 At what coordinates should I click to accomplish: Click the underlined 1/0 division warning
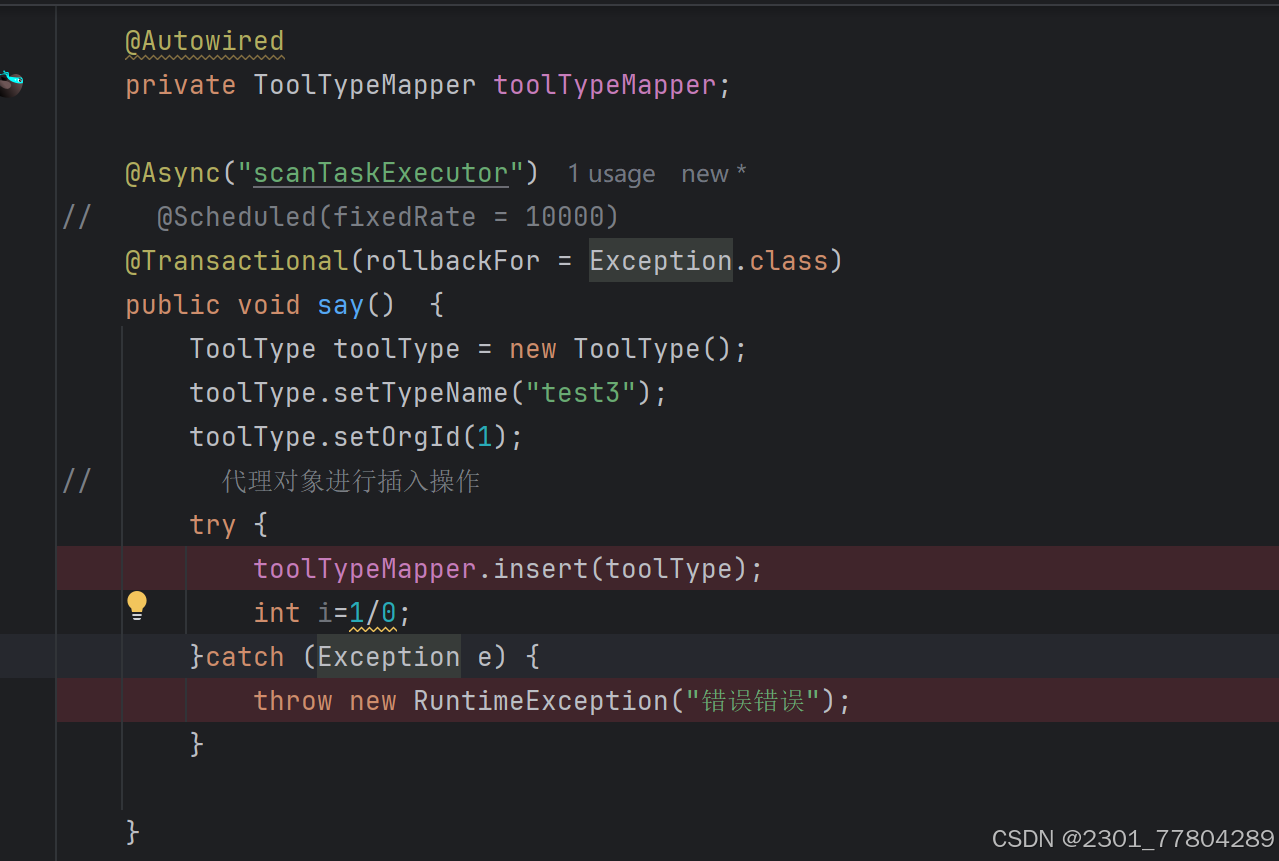pyautogui.click(x=371, y=612)
